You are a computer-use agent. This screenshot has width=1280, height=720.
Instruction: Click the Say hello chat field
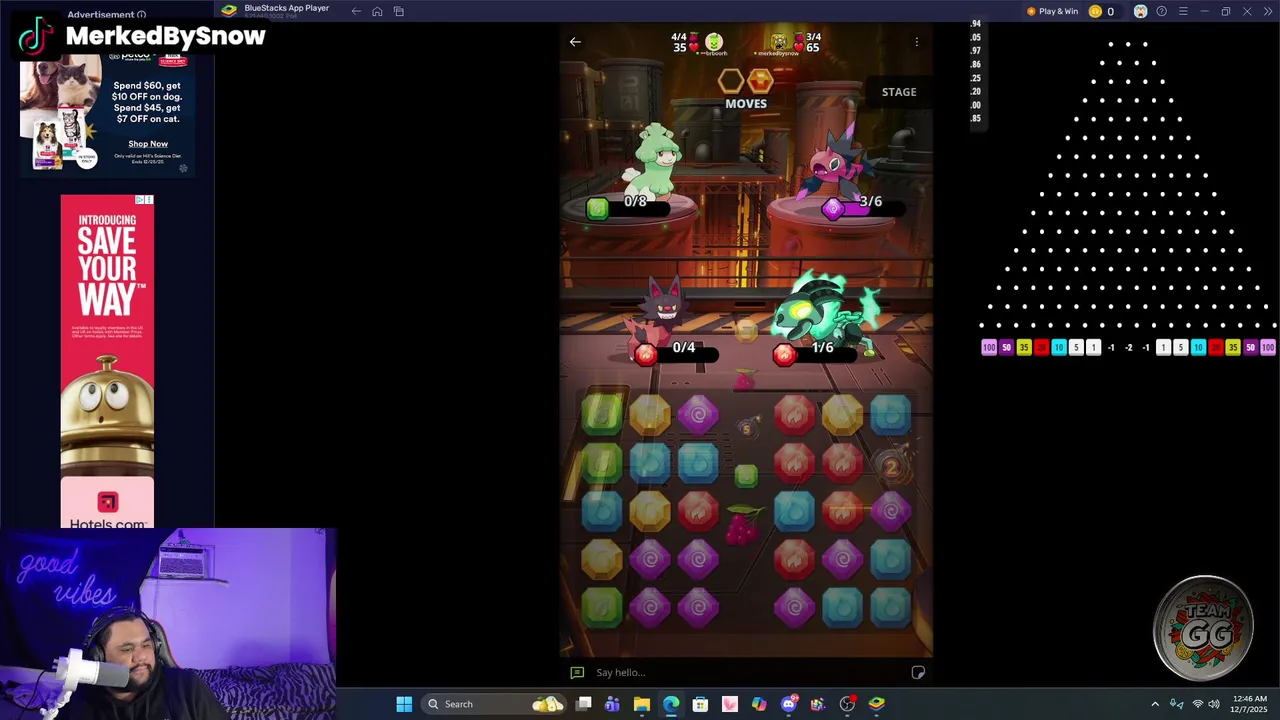tap(746, 672)
